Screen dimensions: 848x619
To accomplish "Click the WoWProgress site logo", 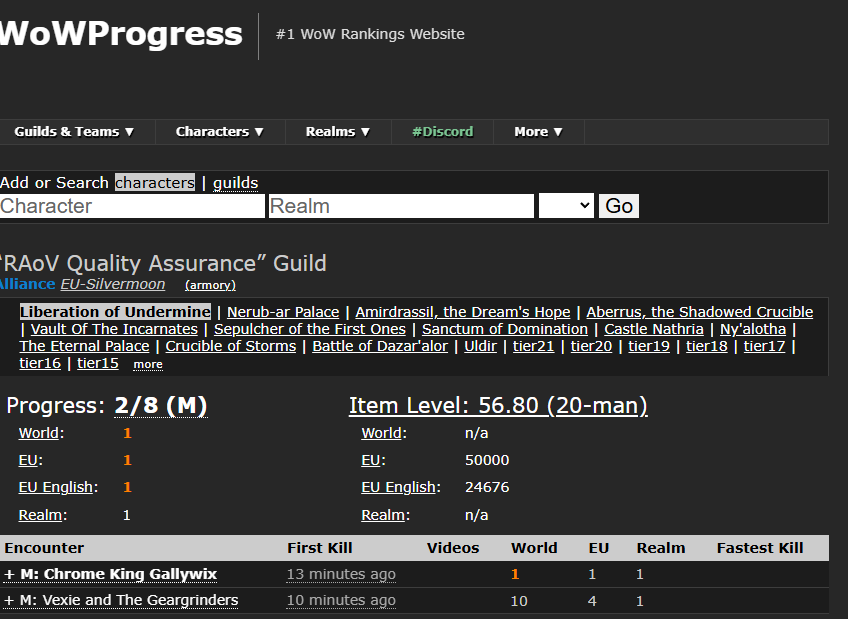I will tap(121, 34).
